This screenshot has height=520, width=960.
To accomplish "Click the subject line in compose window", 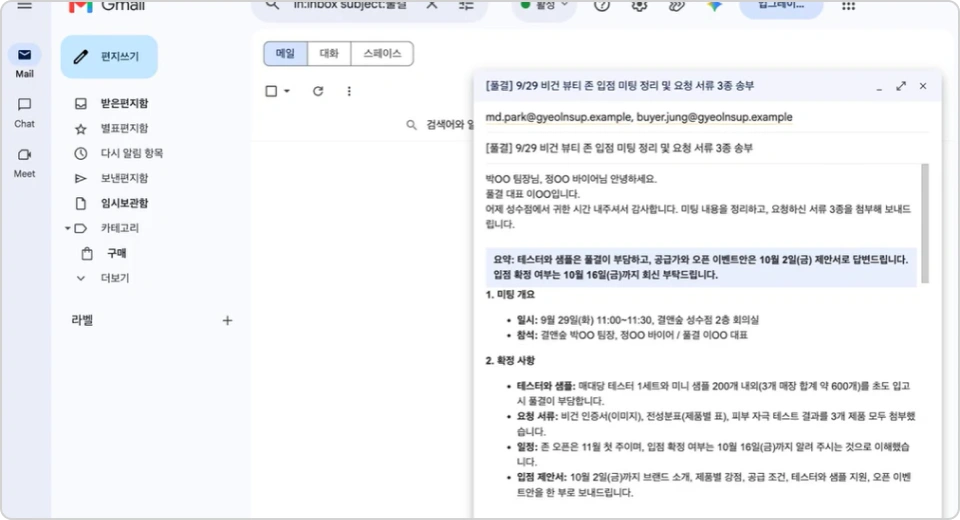I will click(707, 148).
